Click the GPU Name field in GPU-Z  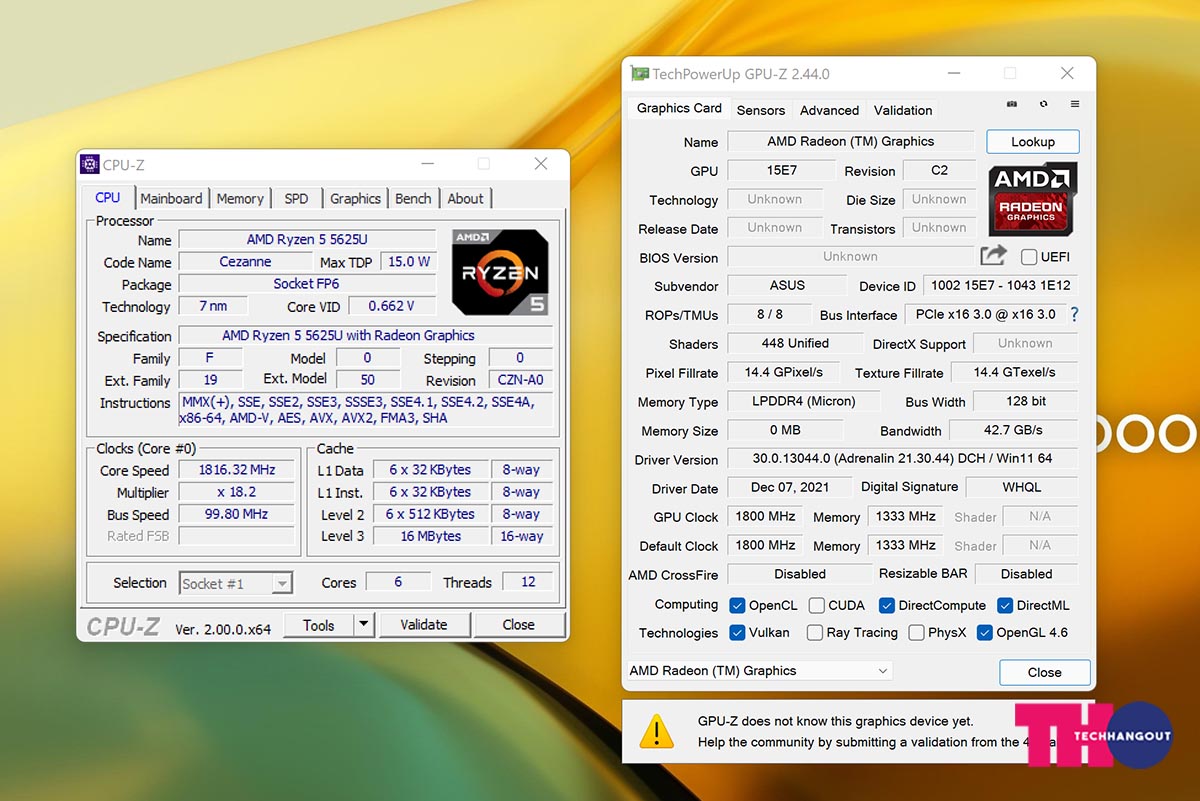coord(851,142)
